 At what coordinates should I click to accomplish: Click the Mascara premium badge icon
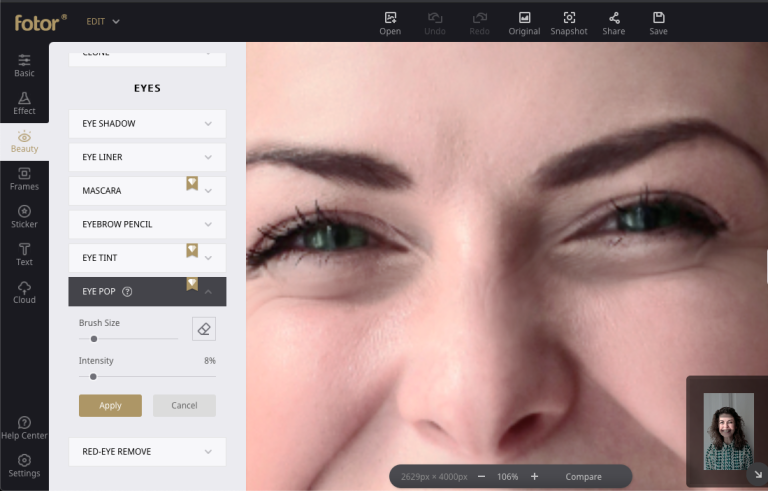click(192, 183)
